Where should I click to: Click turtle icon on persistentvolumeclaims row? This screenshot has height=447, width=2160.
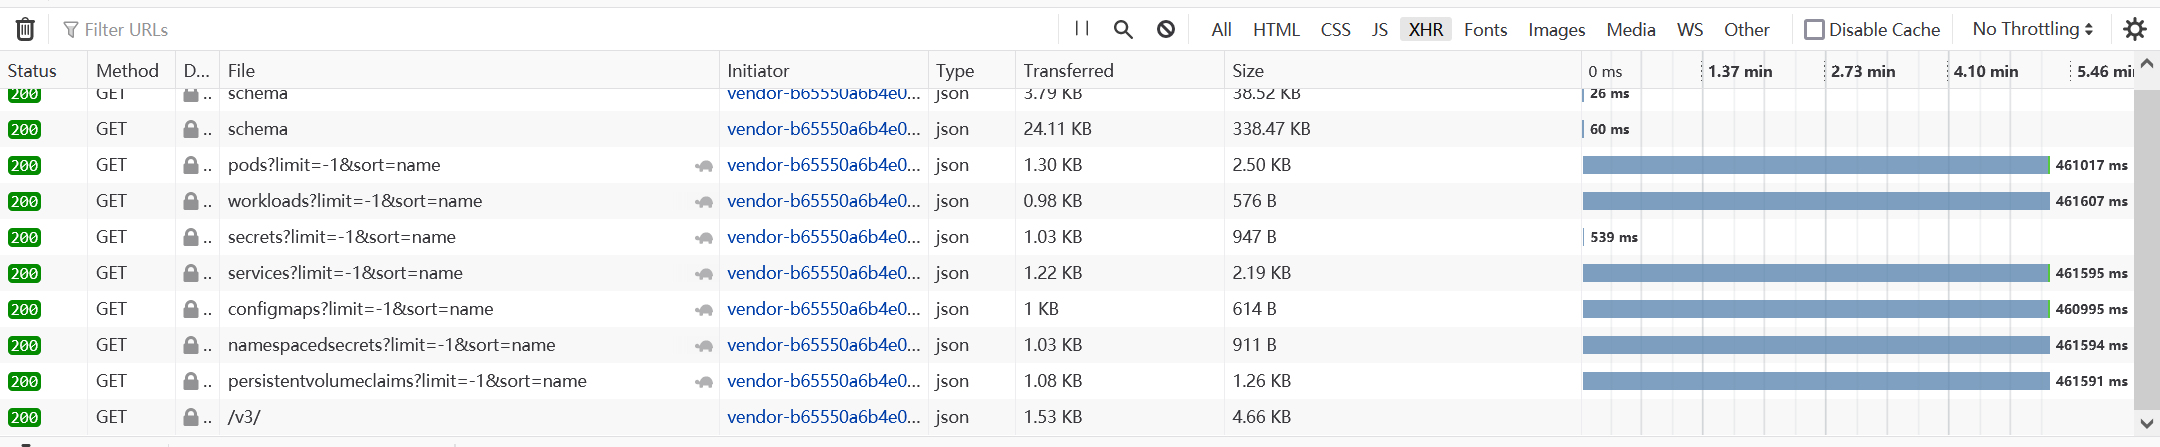click(x=704, y=382)
